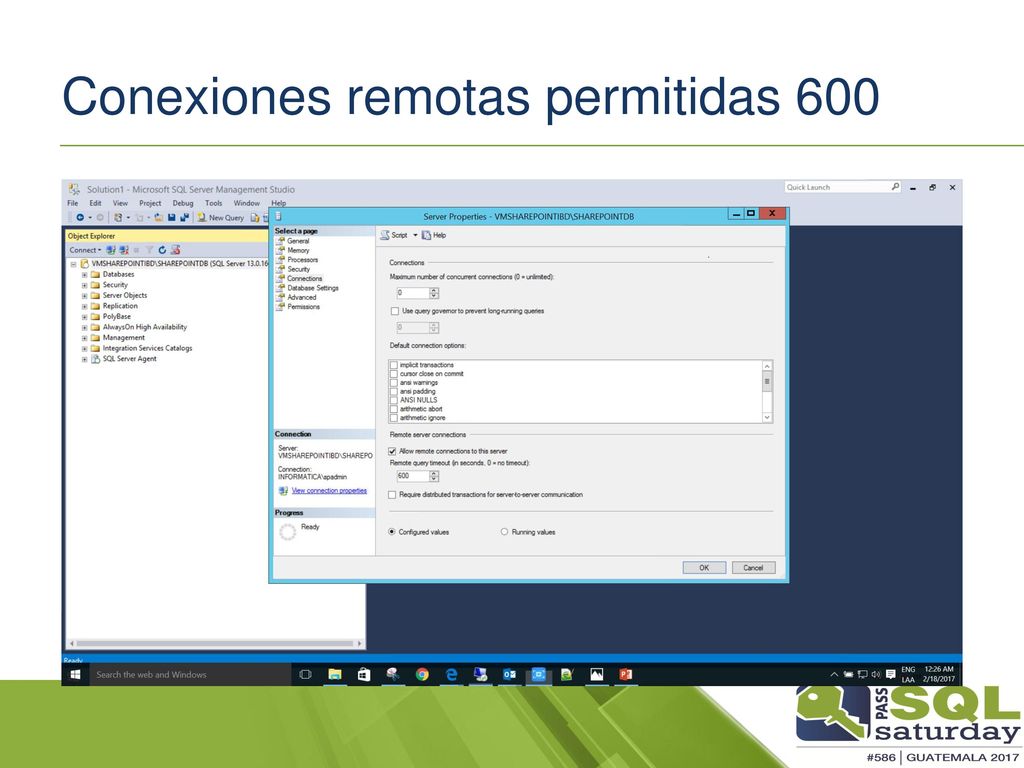
Task: Click stepper arrows of maximum concurrent connections
Action: (434, 293)
